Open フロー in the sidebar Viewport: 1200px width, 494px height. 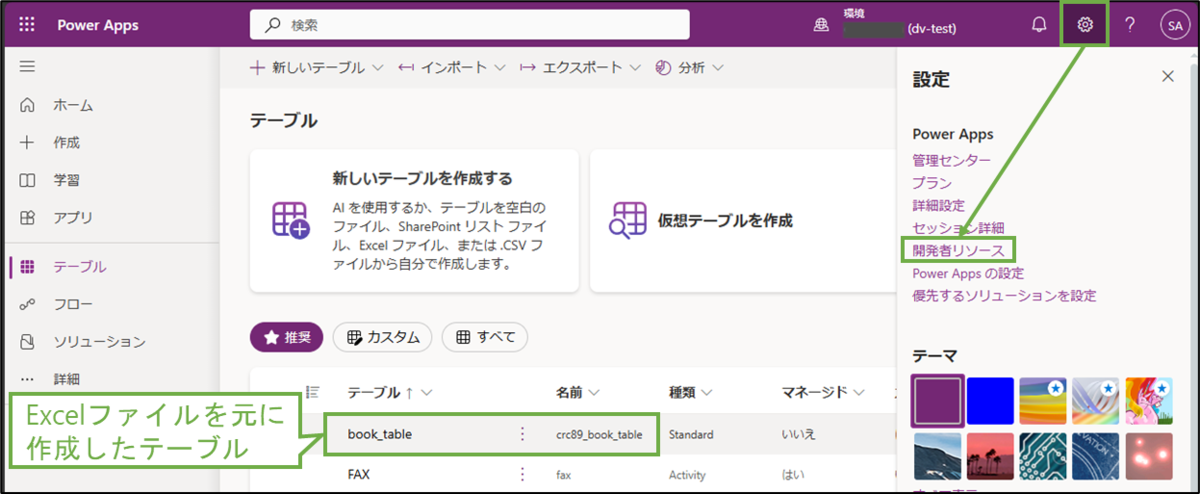click(73, 304)
